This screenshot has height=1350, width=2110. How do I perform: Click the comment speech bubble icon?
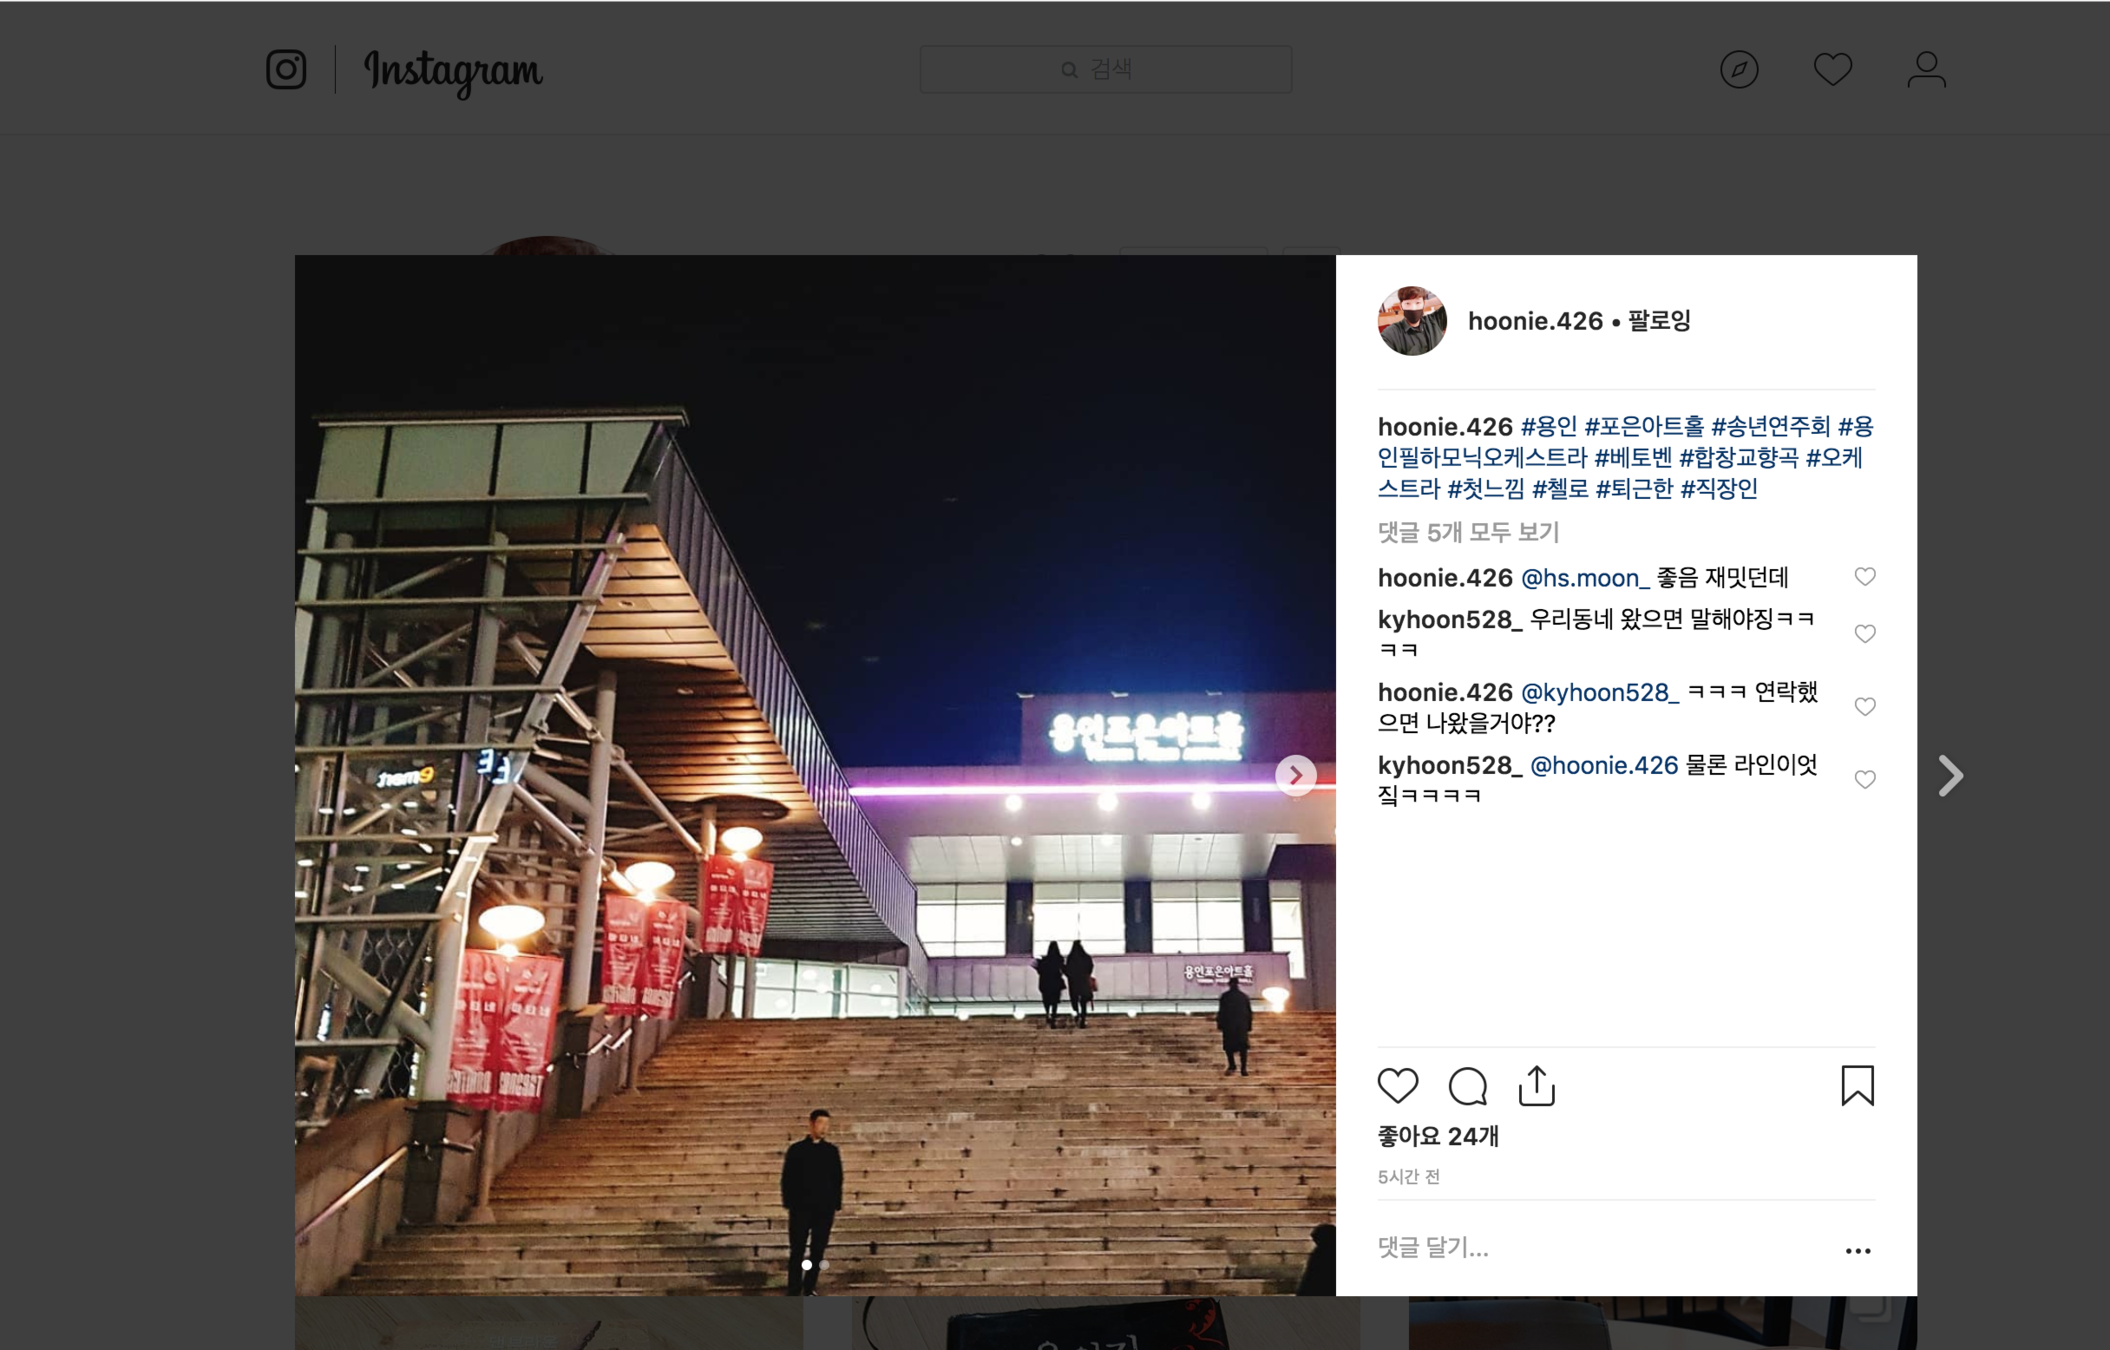(1467, 1086)
